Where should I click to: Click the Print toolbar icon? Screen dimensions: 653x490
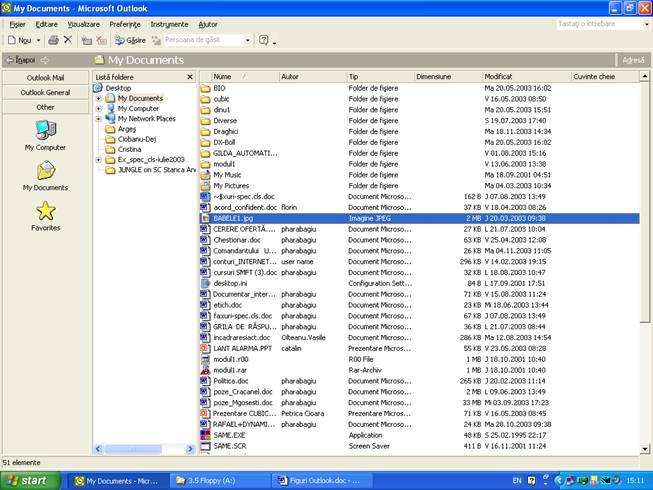pyautogui.click(x=53, y=40)
